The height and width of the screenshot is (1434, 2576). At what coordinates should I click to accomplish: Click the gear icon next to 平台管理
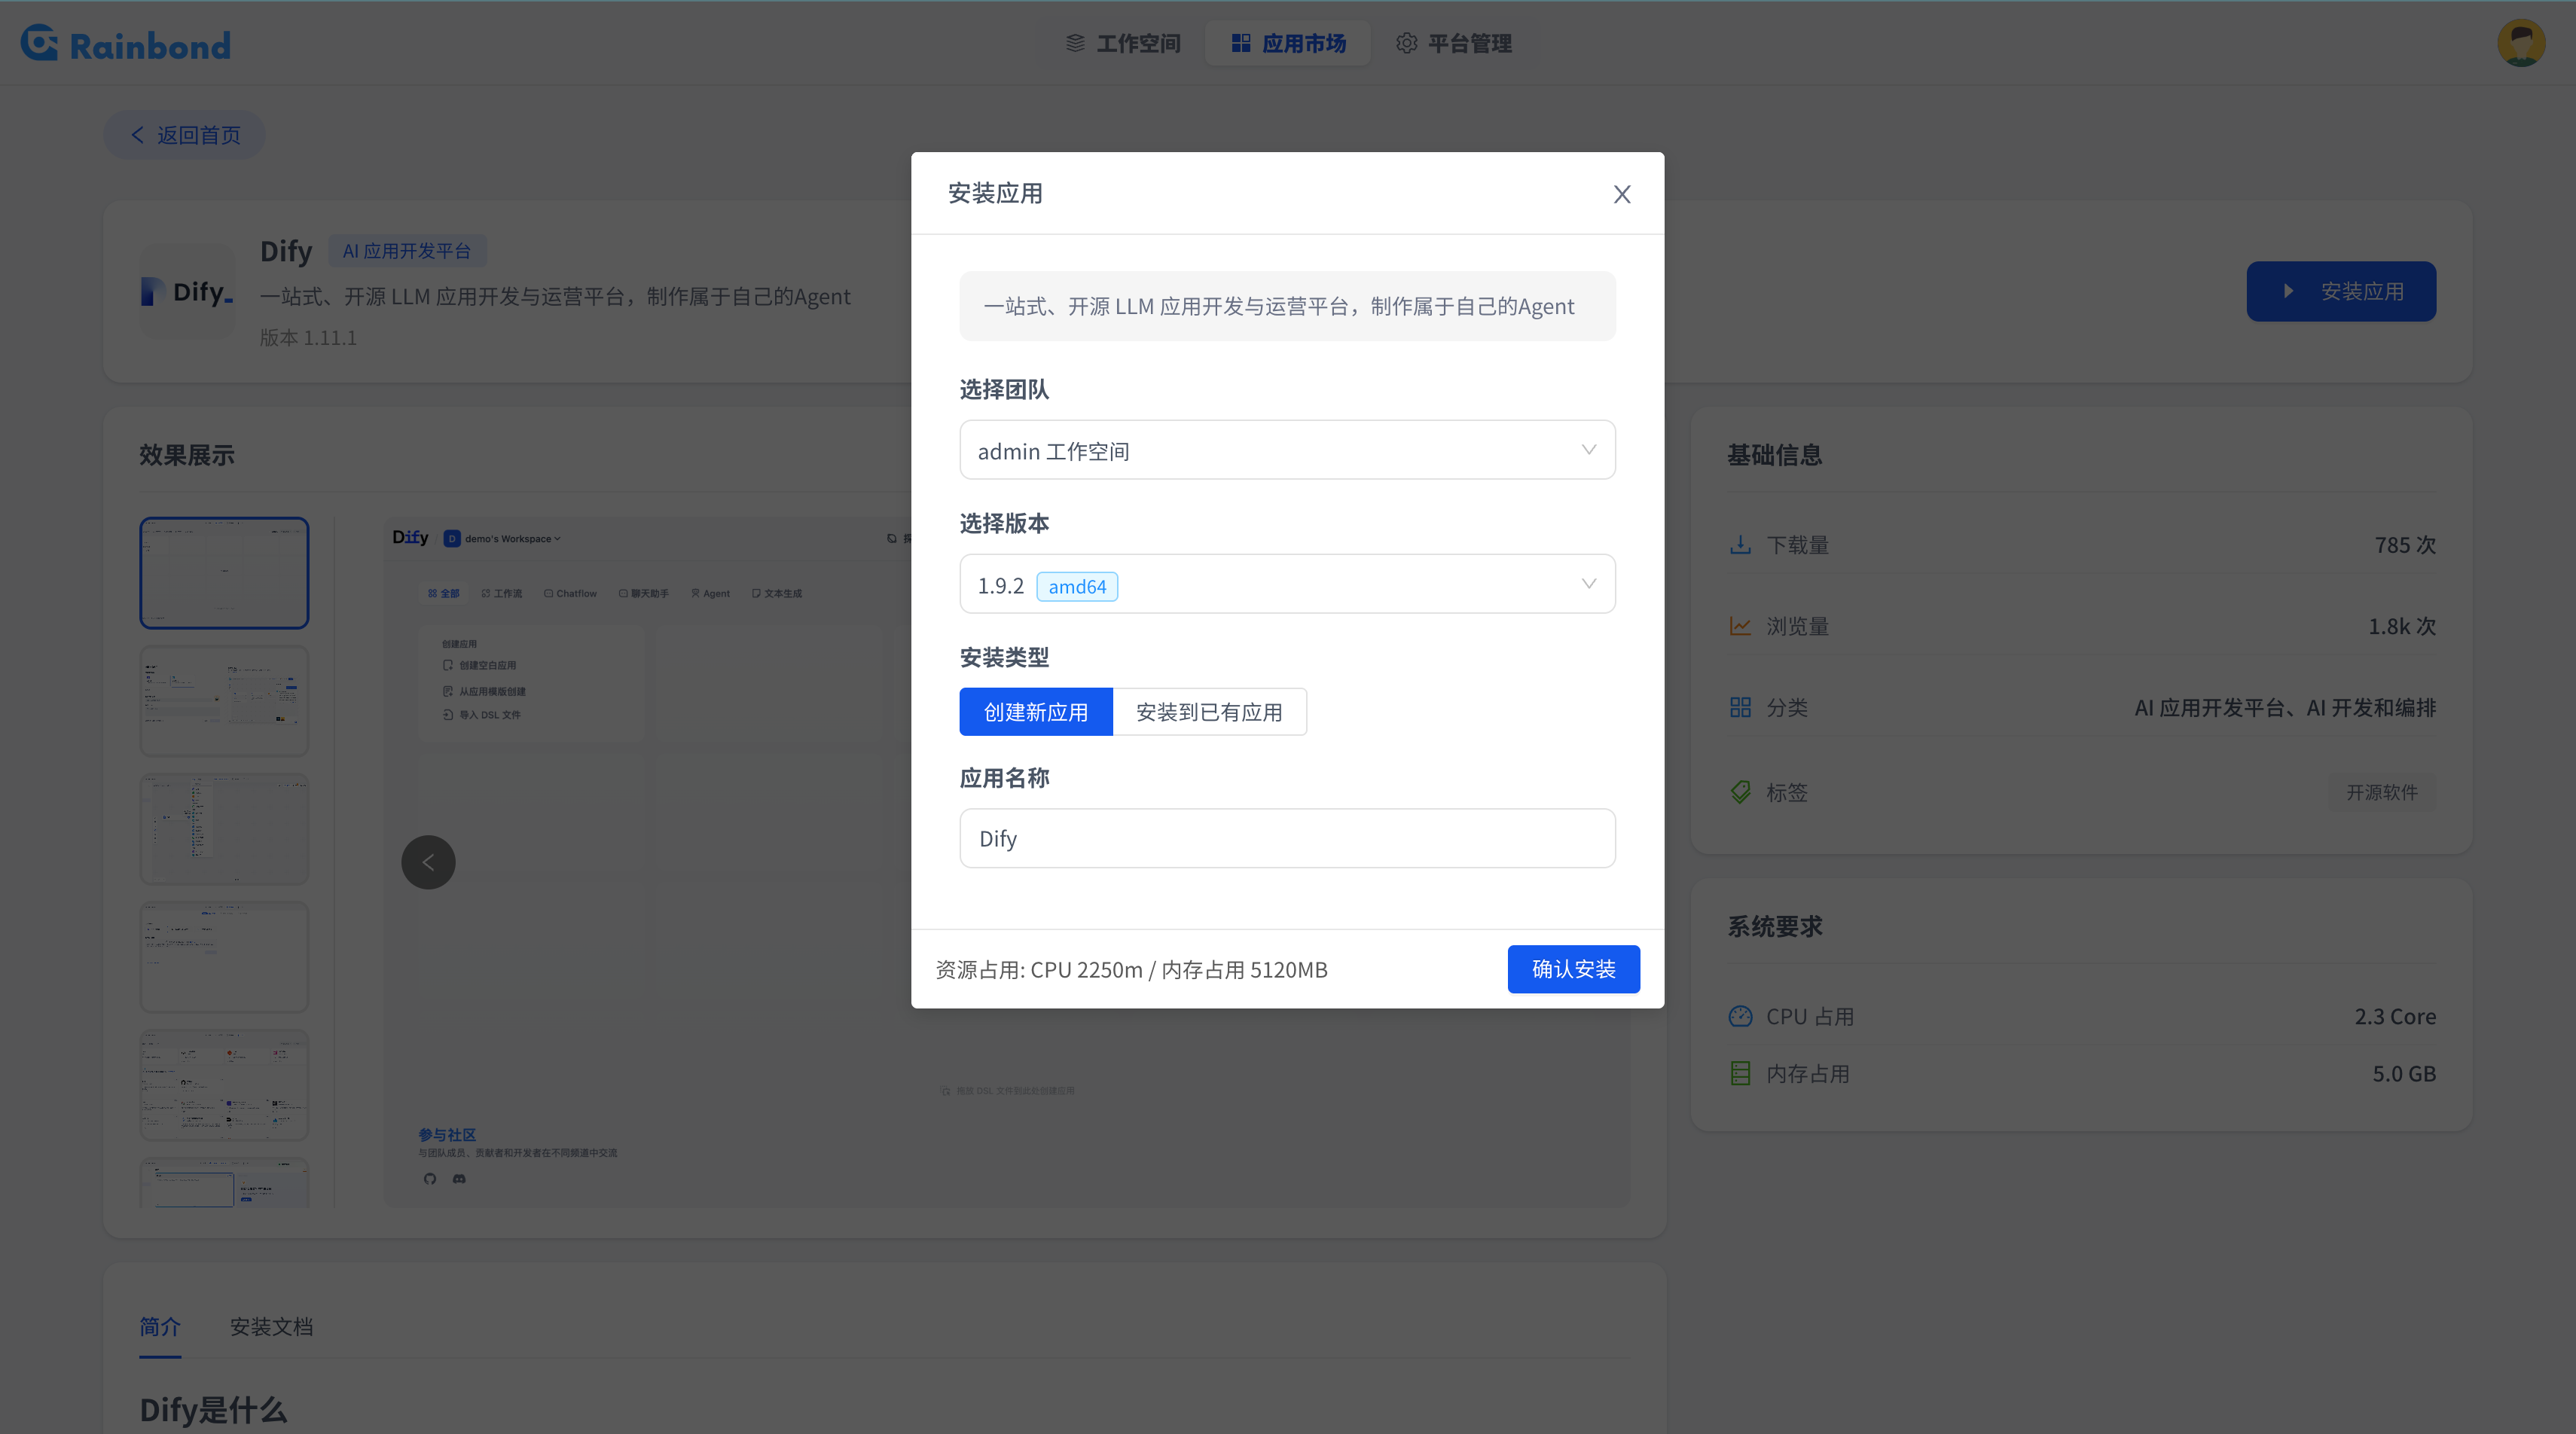tap(1406, 43)
